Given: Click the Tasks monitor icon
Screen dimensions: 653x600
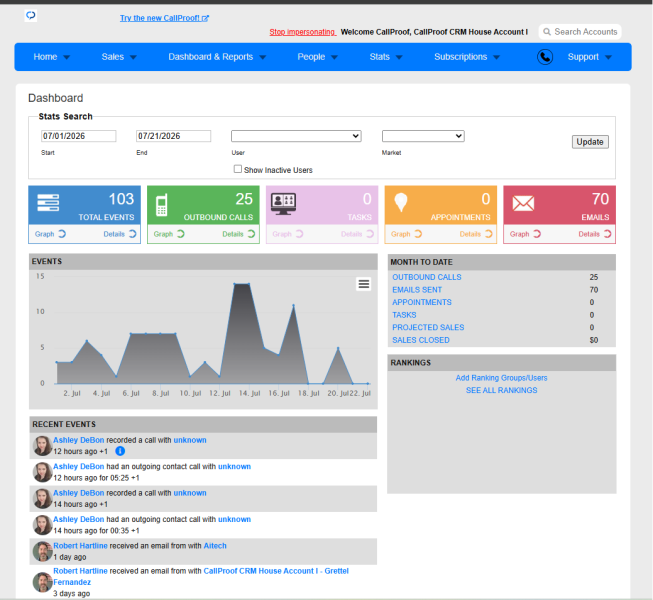Looking at the screenshot, I should click(x=283, y=204).
